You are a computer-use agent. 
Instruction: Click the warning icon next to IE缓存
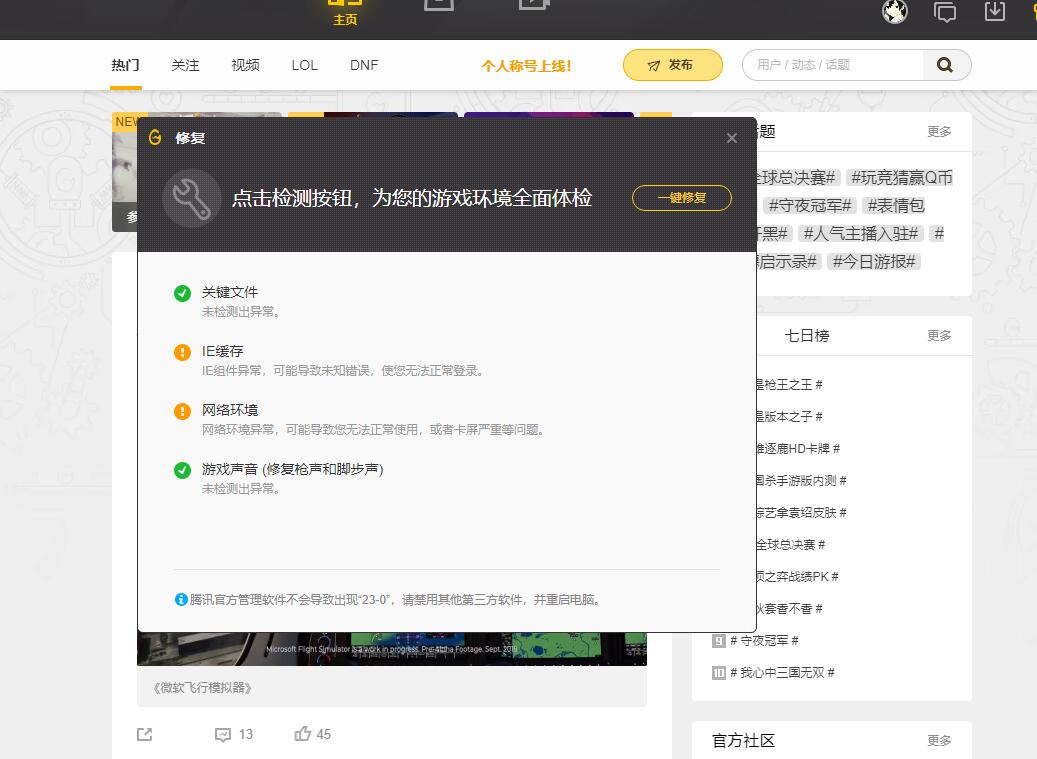[x=181, y=352]
